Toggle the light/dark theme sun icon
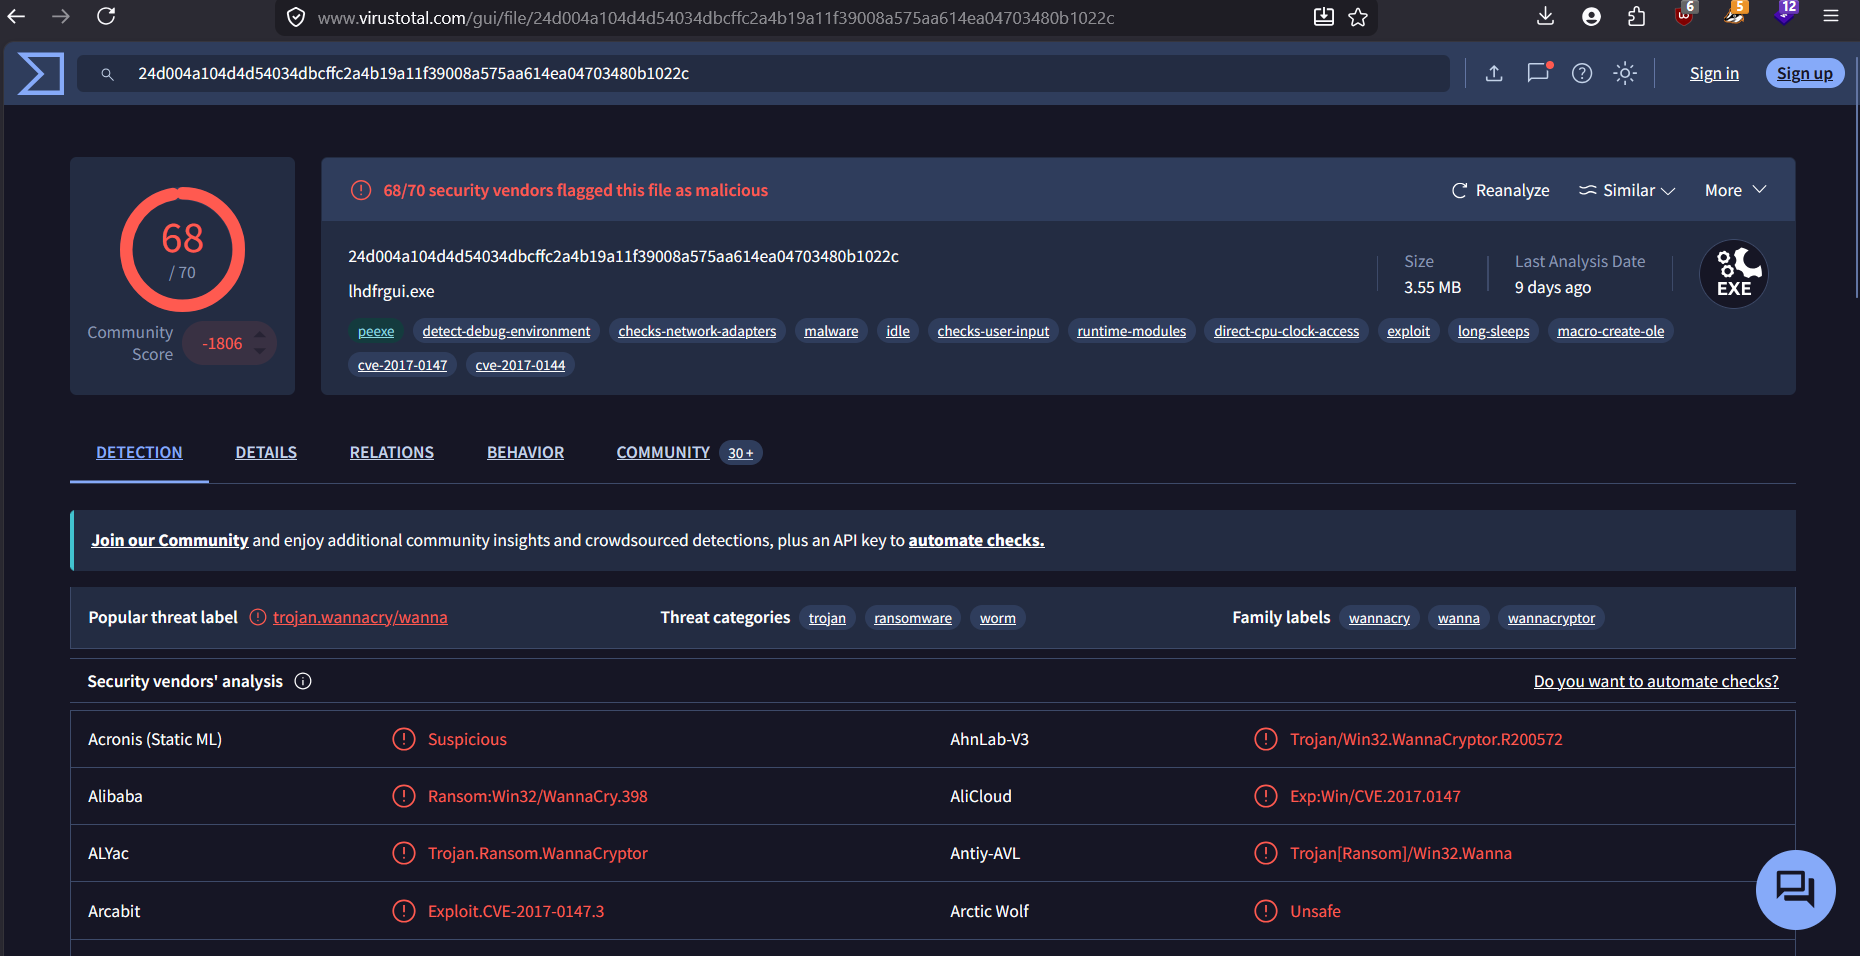Screen dimensions: 1860x956 (1625, 73)
